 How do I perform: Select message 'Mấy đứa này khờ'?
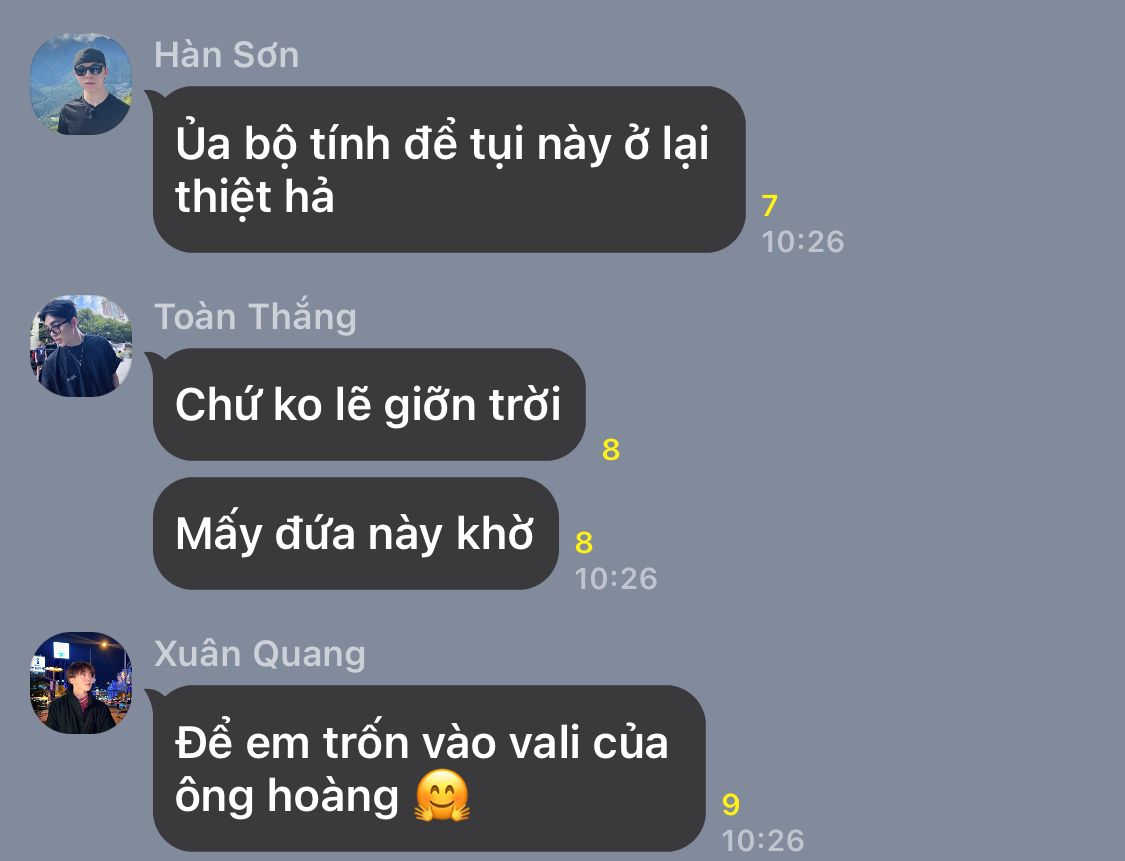[x=355, y=534]
